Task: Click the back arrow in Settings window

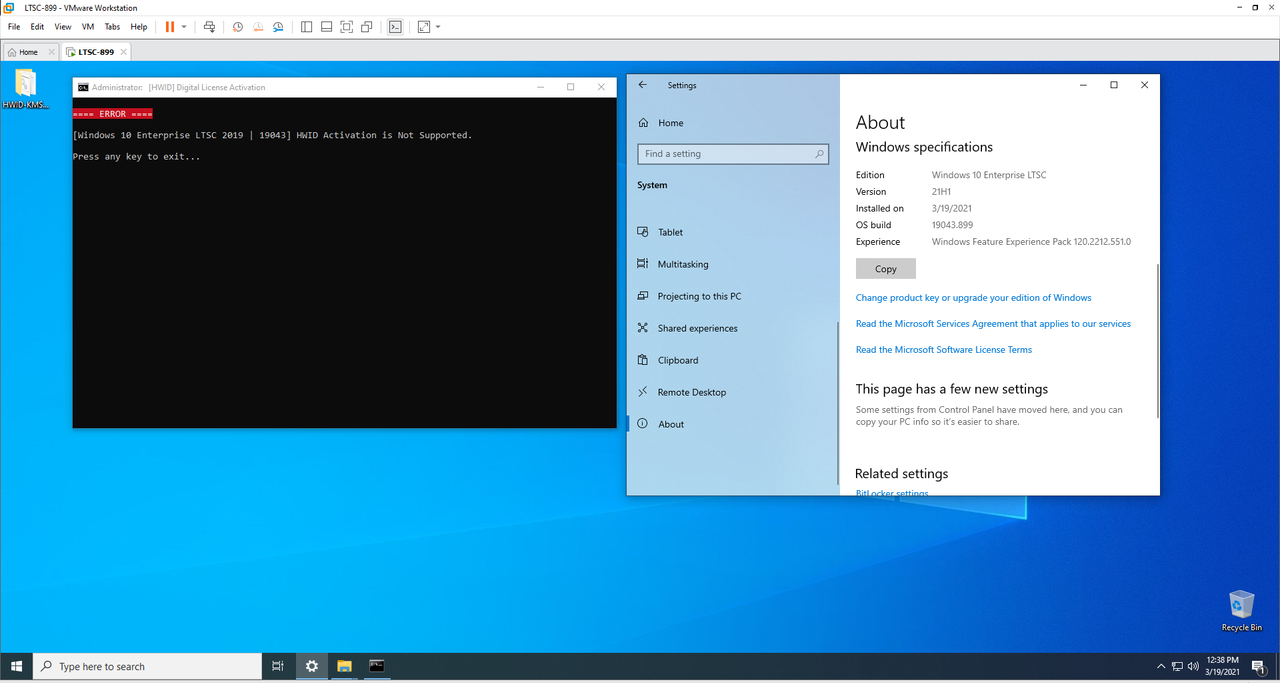Action: click(643, 85)
